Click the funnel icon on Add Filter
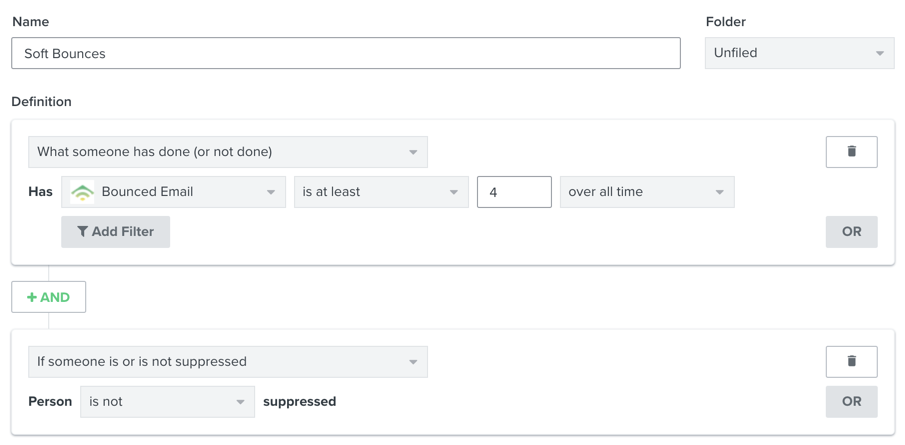 [82, 232]
